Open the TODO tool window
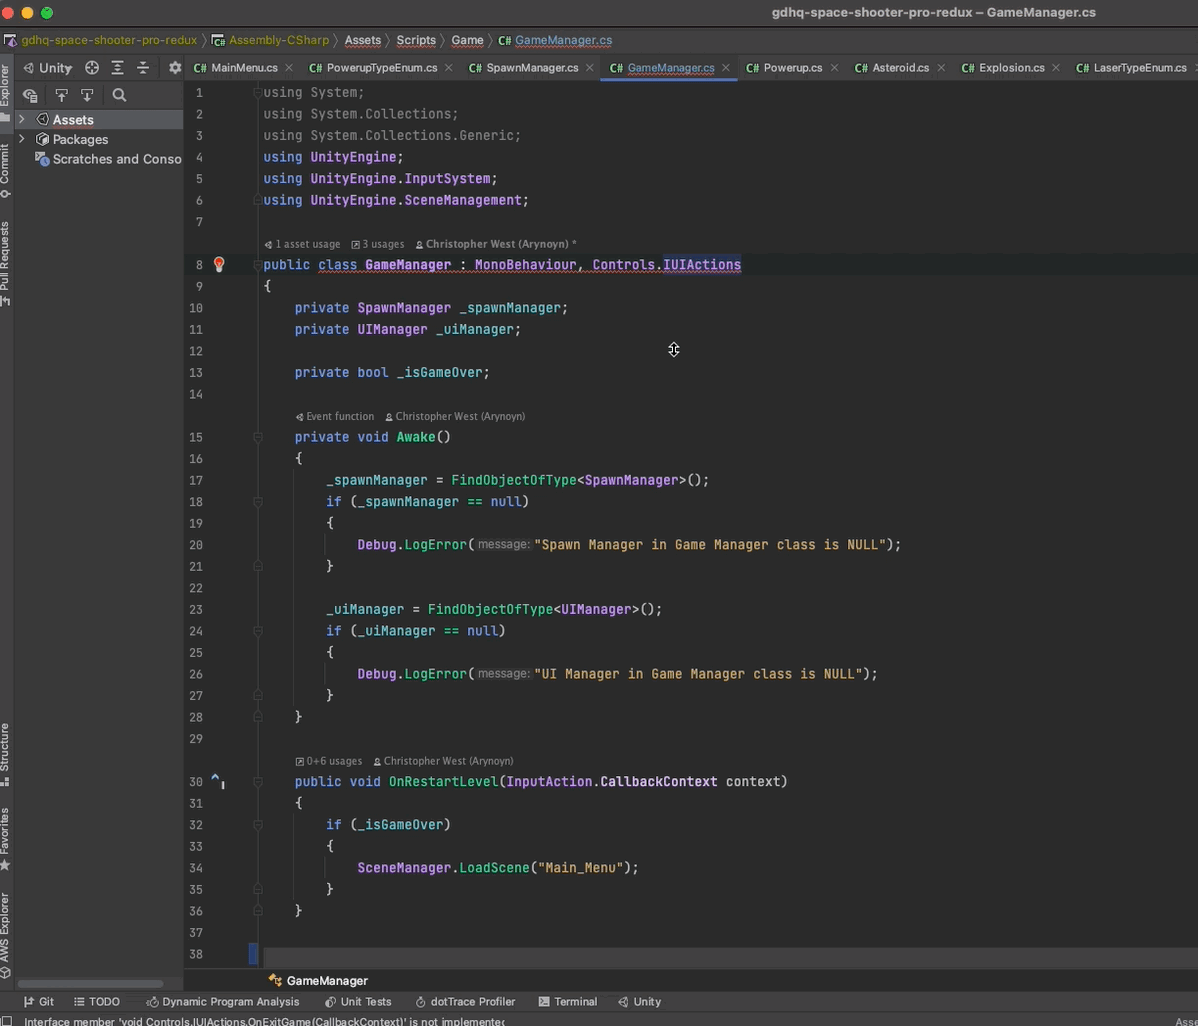This screenshot has height=1026, width=1198. (97, 1002)
